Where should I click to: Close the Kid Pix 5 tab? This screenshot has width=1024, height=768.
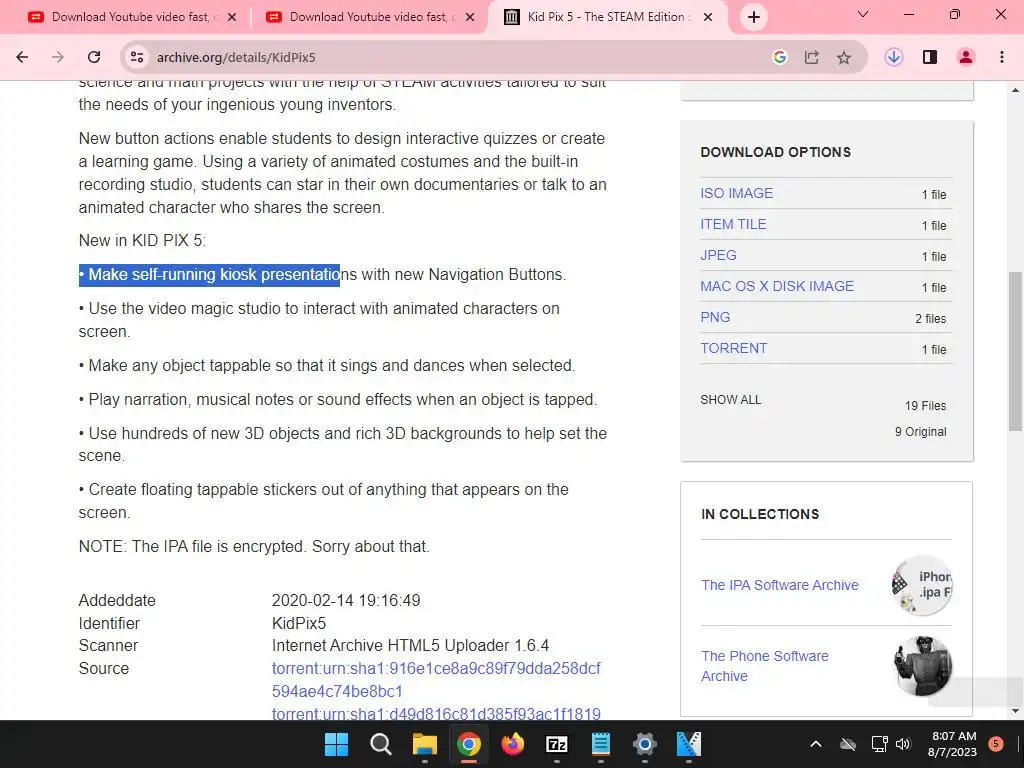click(x=708, y=17)
